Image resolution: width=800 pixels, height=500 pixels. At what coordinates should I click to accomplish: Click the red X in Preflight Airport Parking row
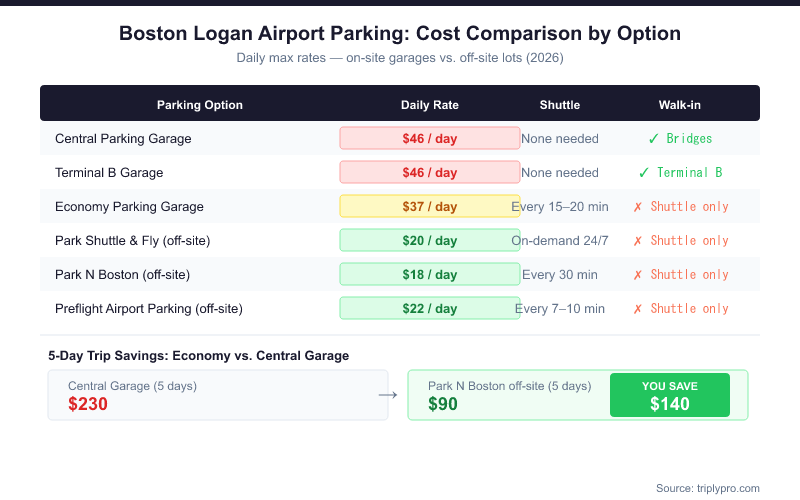click(x=638, y=309)
